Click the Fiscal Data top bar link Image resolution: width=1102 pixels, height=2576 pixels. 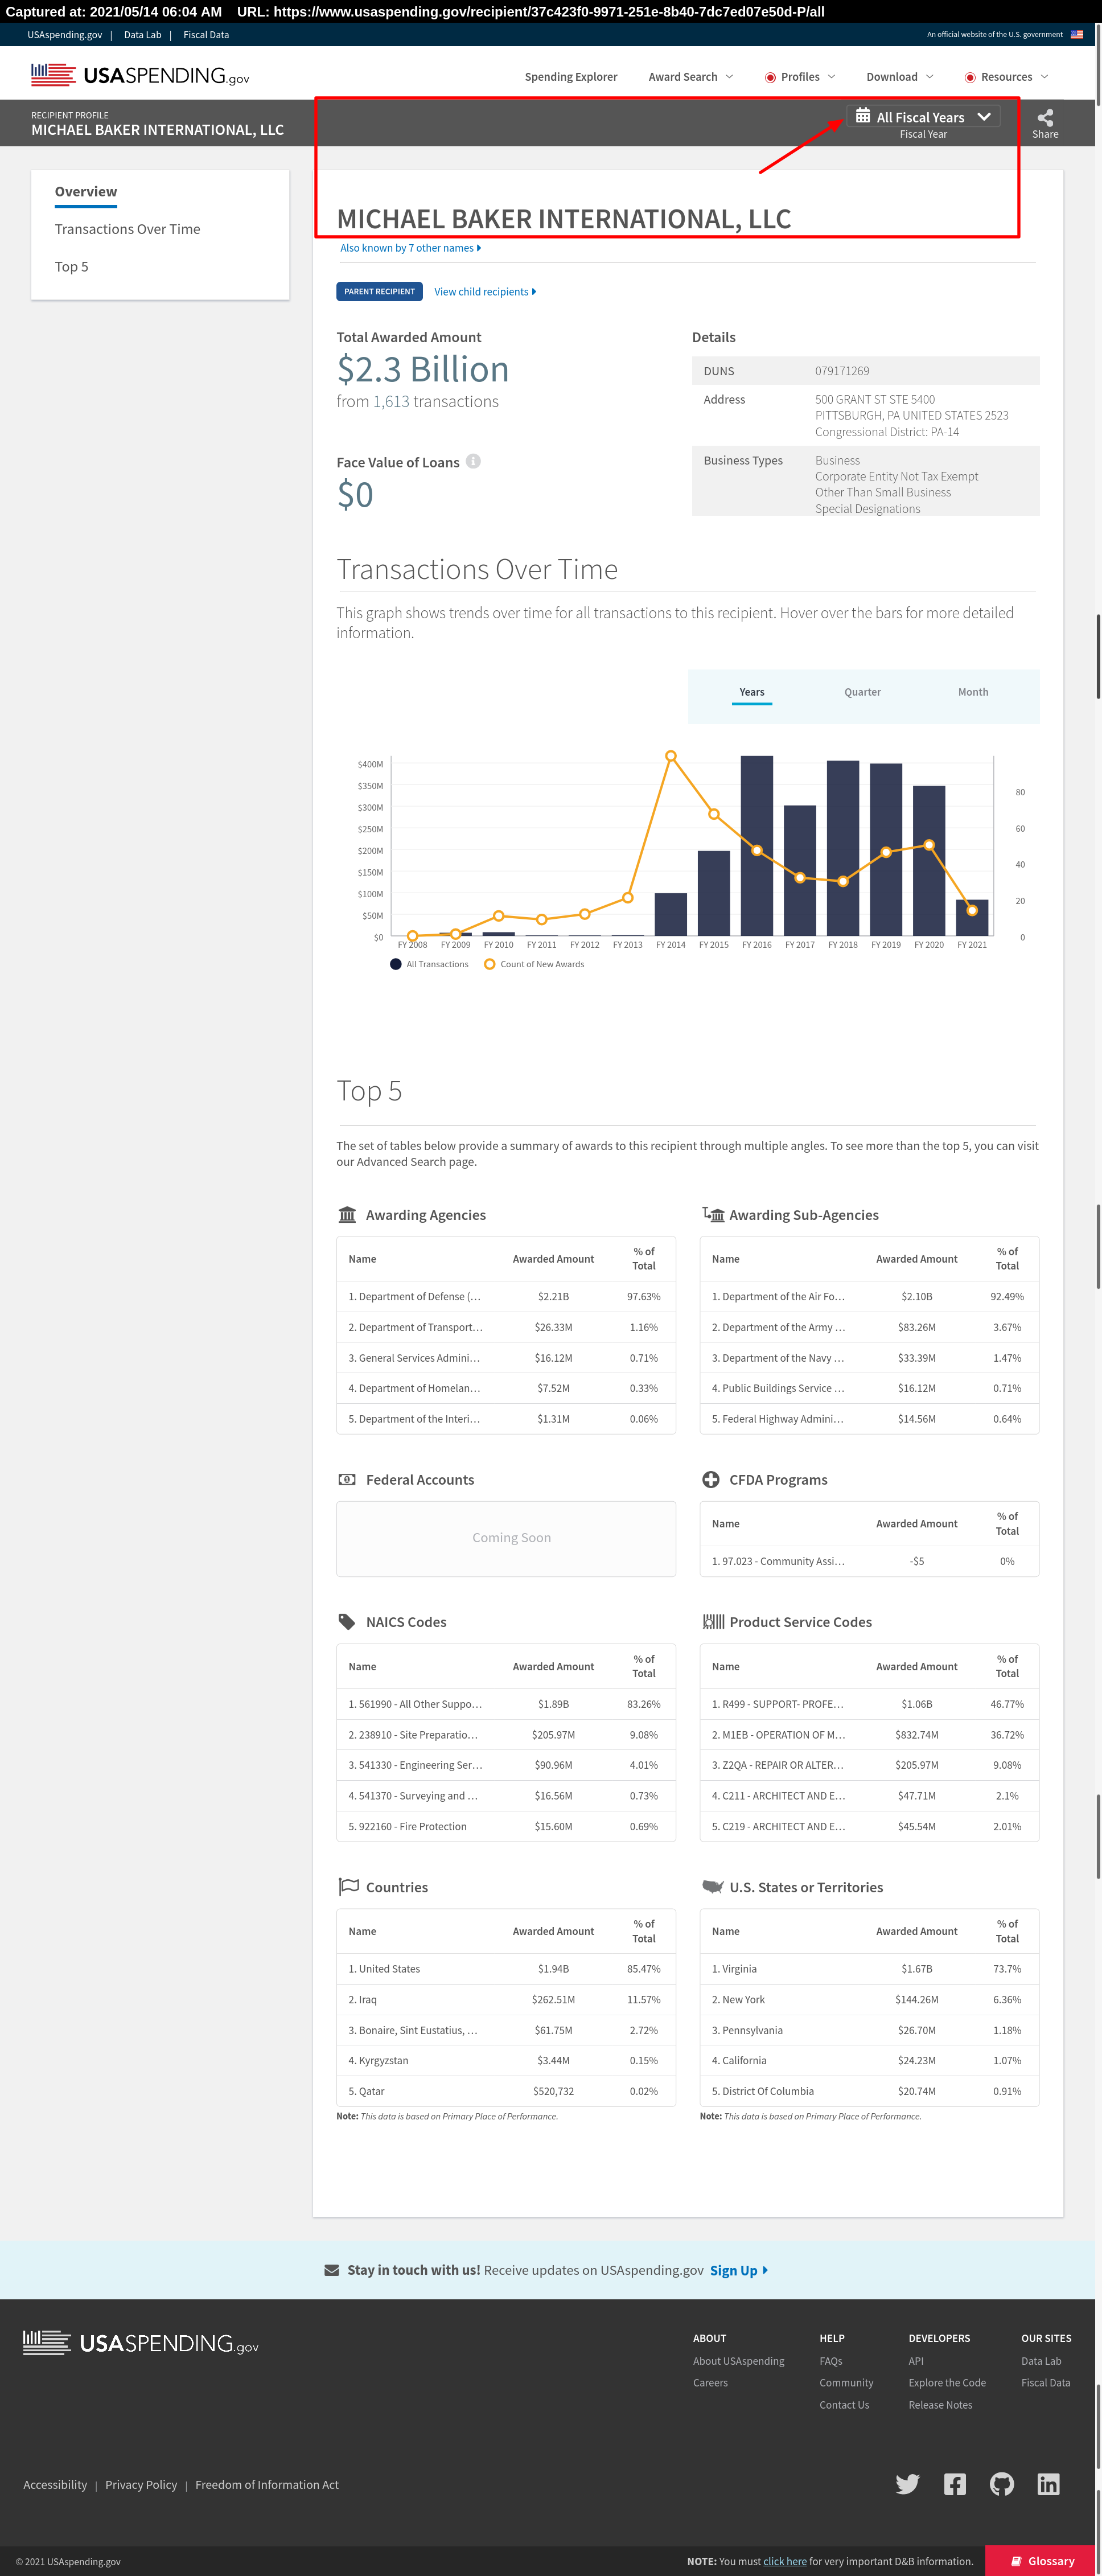206,34
